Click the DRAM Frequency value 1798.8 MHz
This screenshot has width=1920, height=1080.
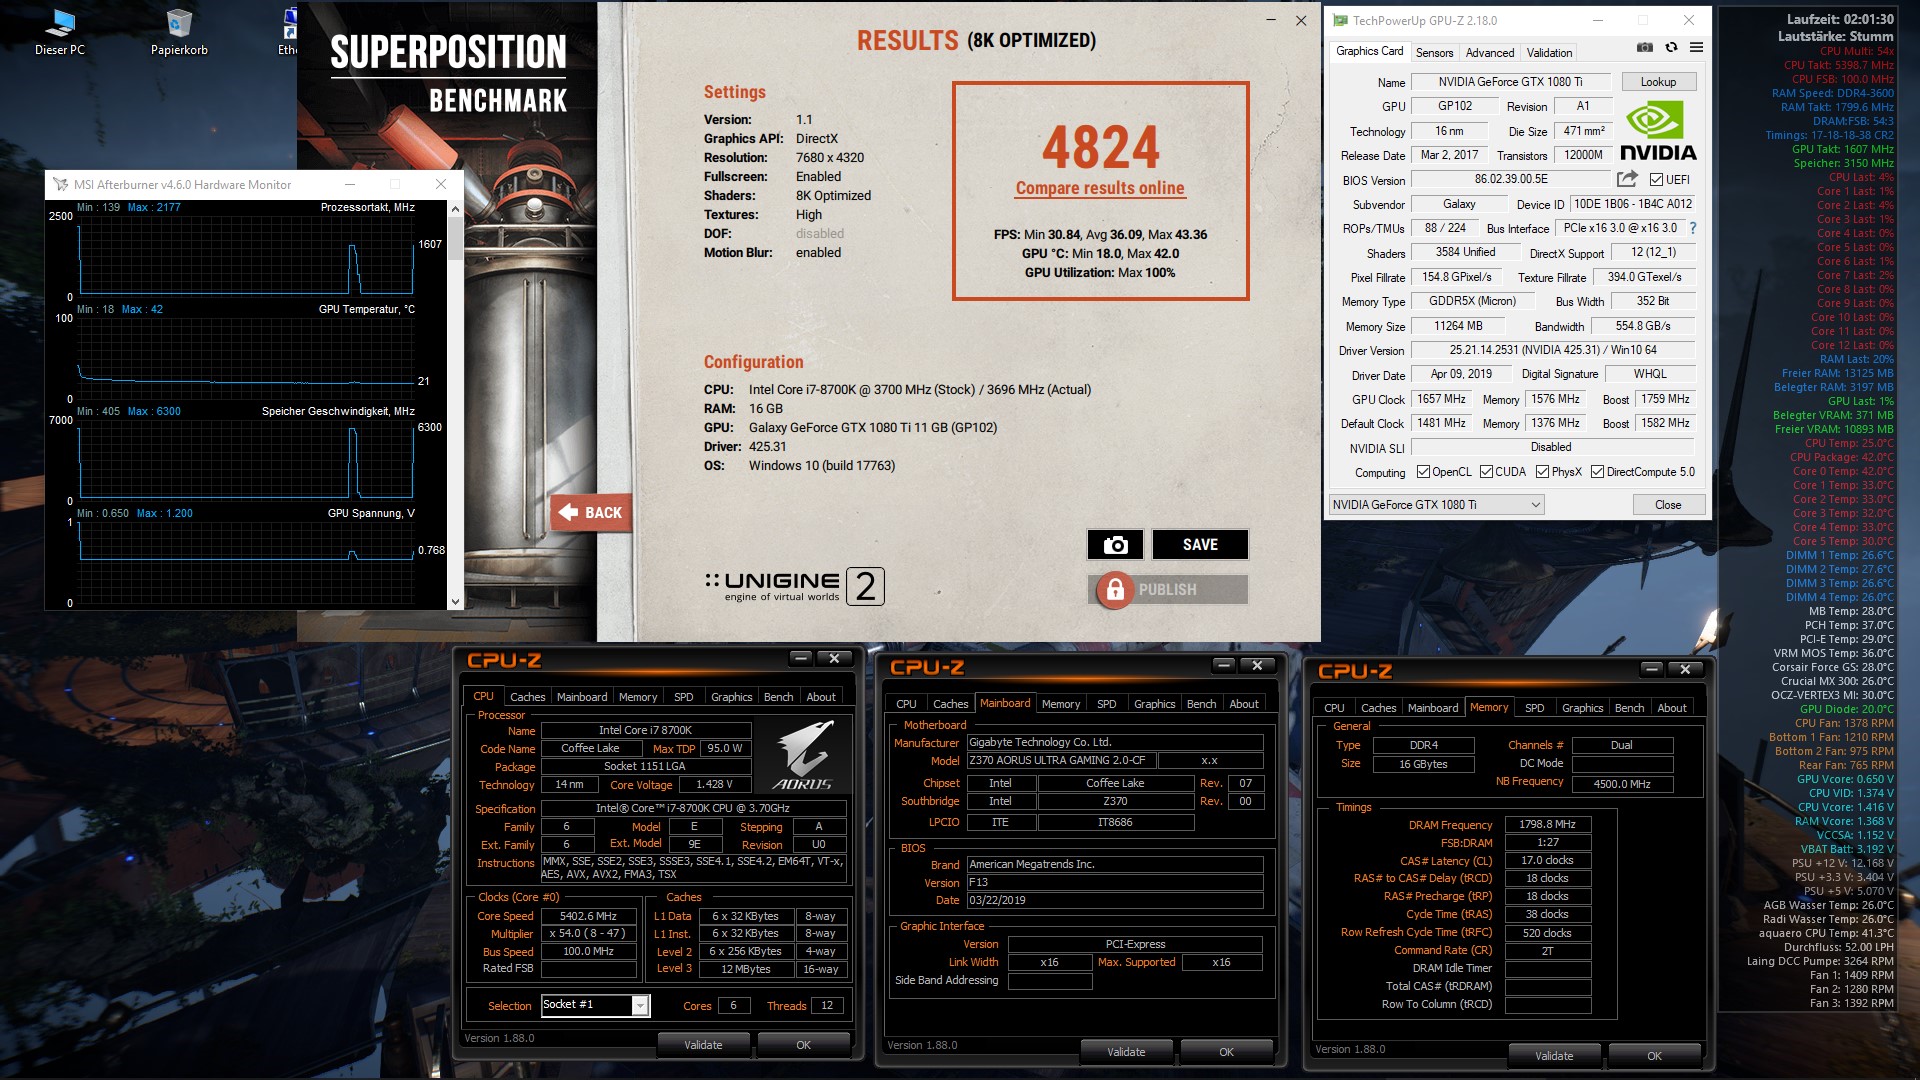pyautogui.click(x=1547, y=825)
